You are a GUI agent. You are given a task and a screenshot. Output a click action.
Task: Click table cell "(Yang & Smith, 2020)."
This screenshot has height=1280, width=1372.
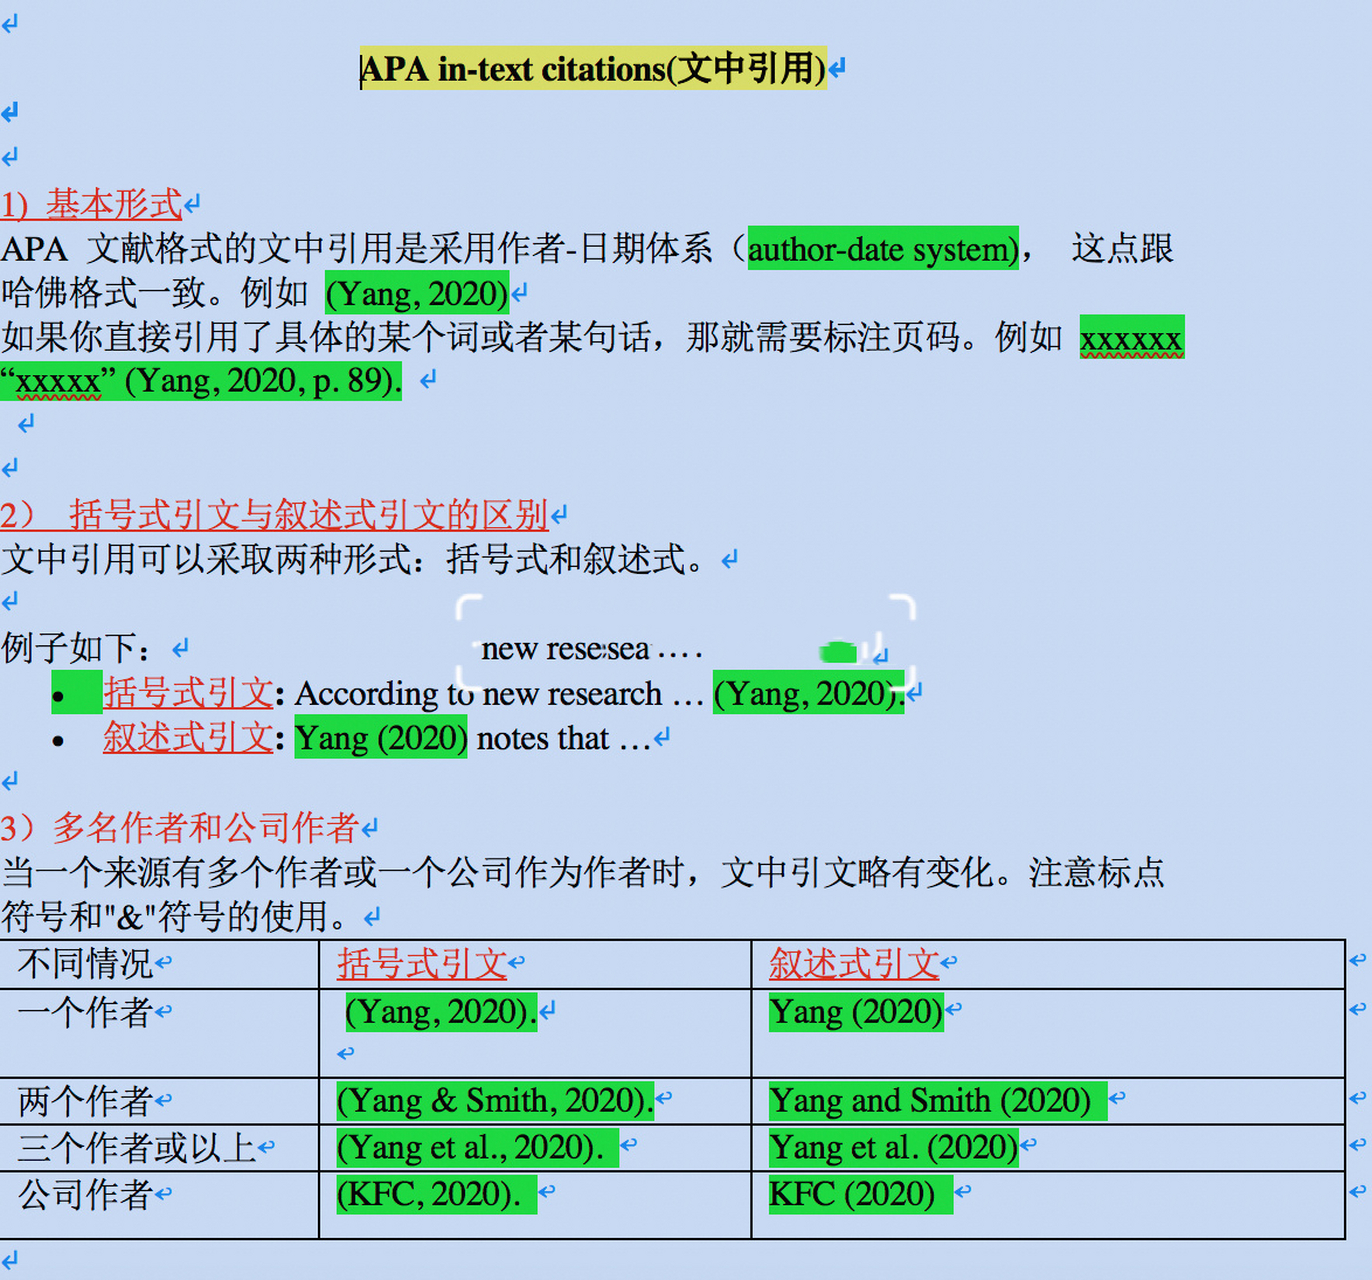pos(495,1101)
